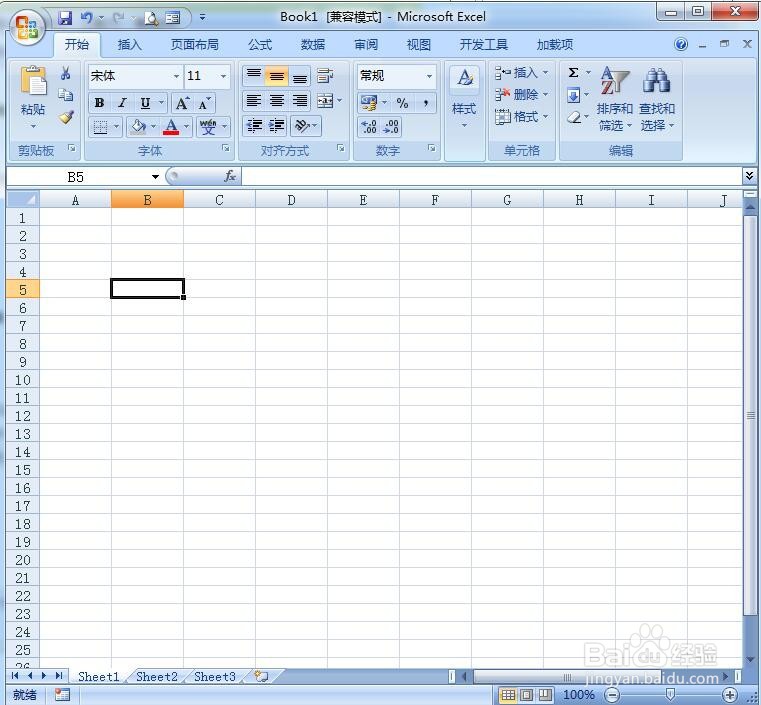This screenshot has width=761, height=705.
Task: Click the zoom slider handle
Action: (x=670, y=694)
